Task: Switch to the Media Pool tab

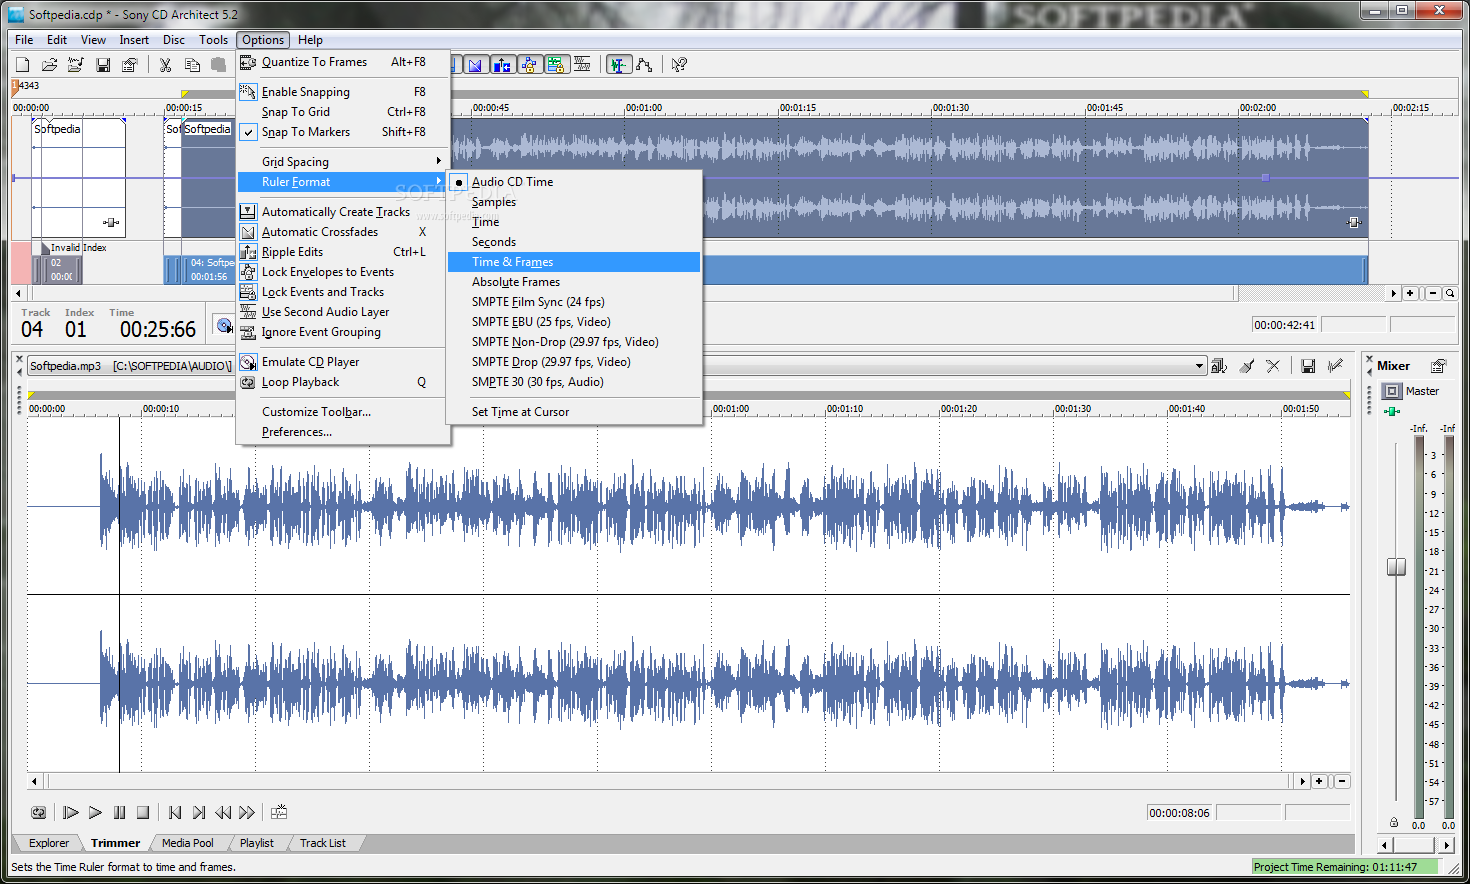Action: pyautogui.click(x=188, y=843)
